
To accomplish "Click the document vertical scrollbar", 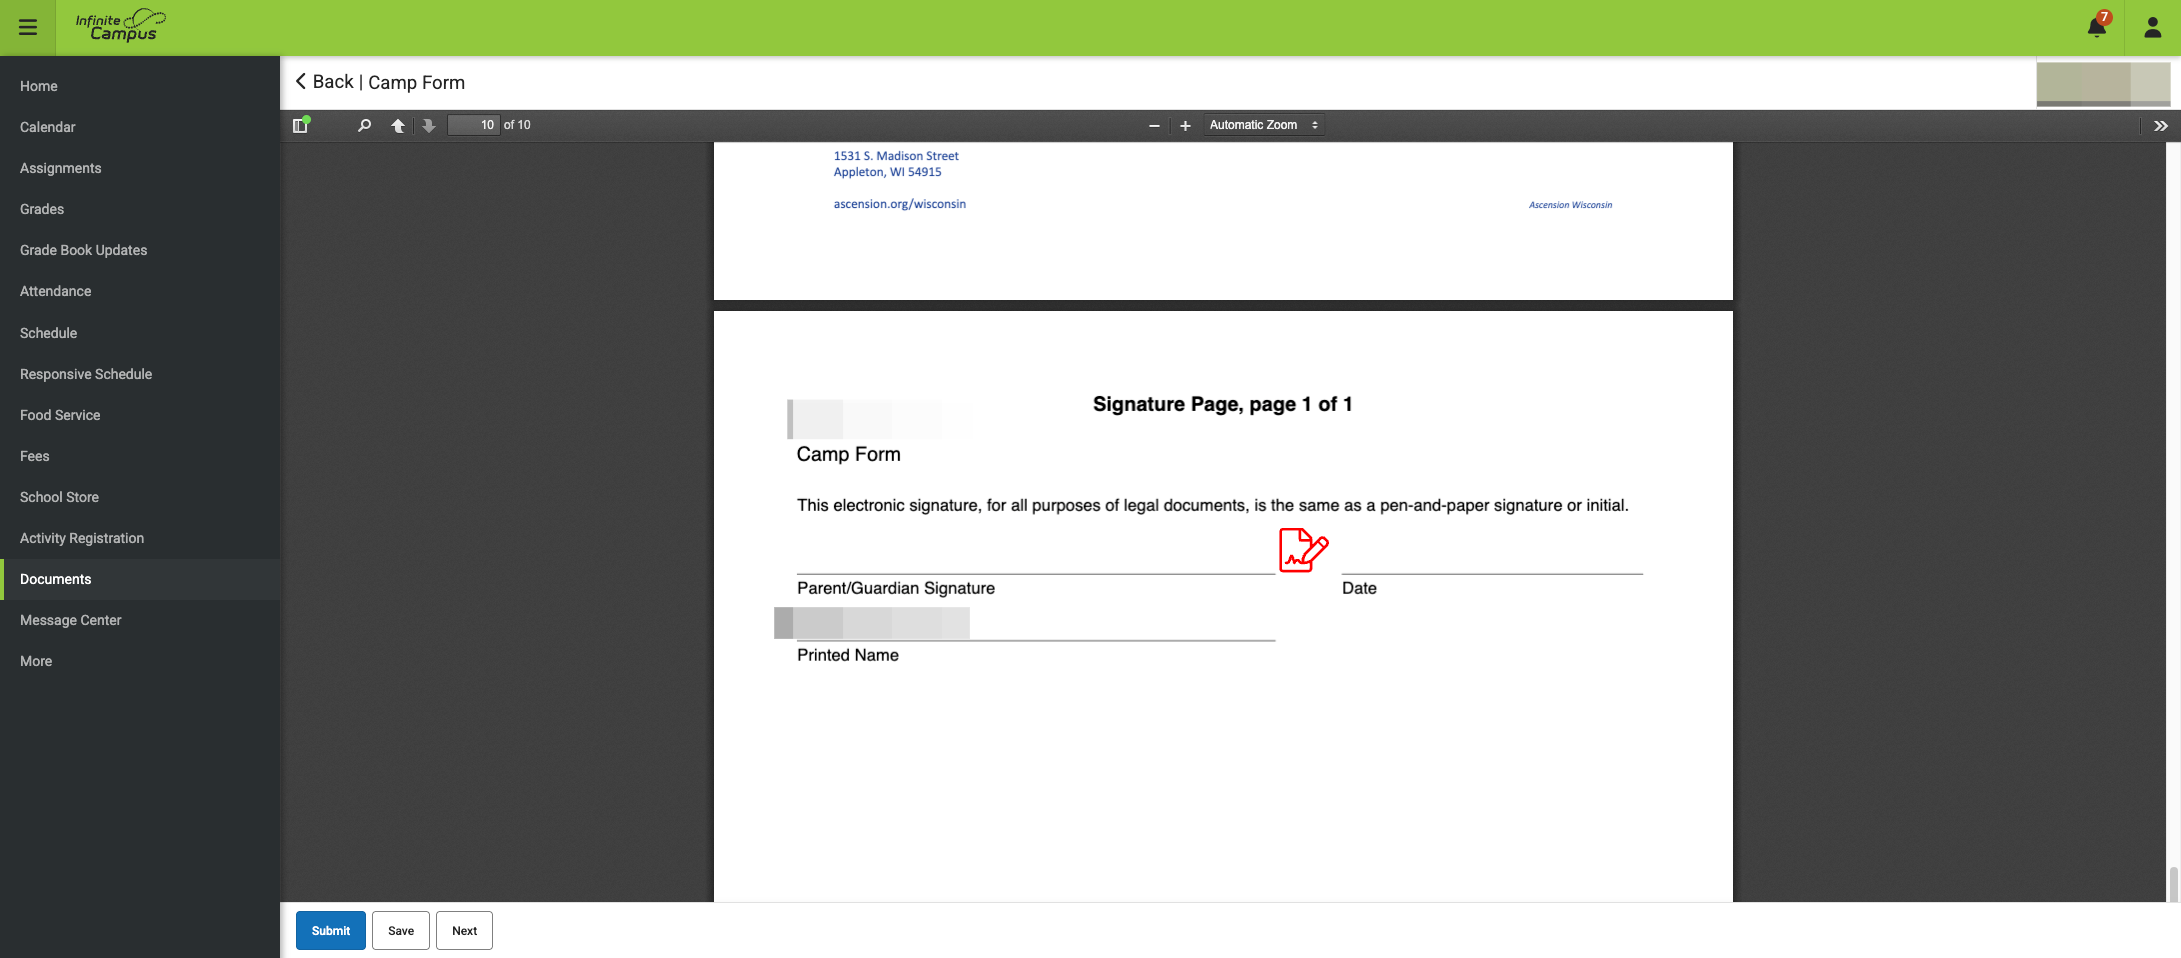I will click(x=2173, y=884).
